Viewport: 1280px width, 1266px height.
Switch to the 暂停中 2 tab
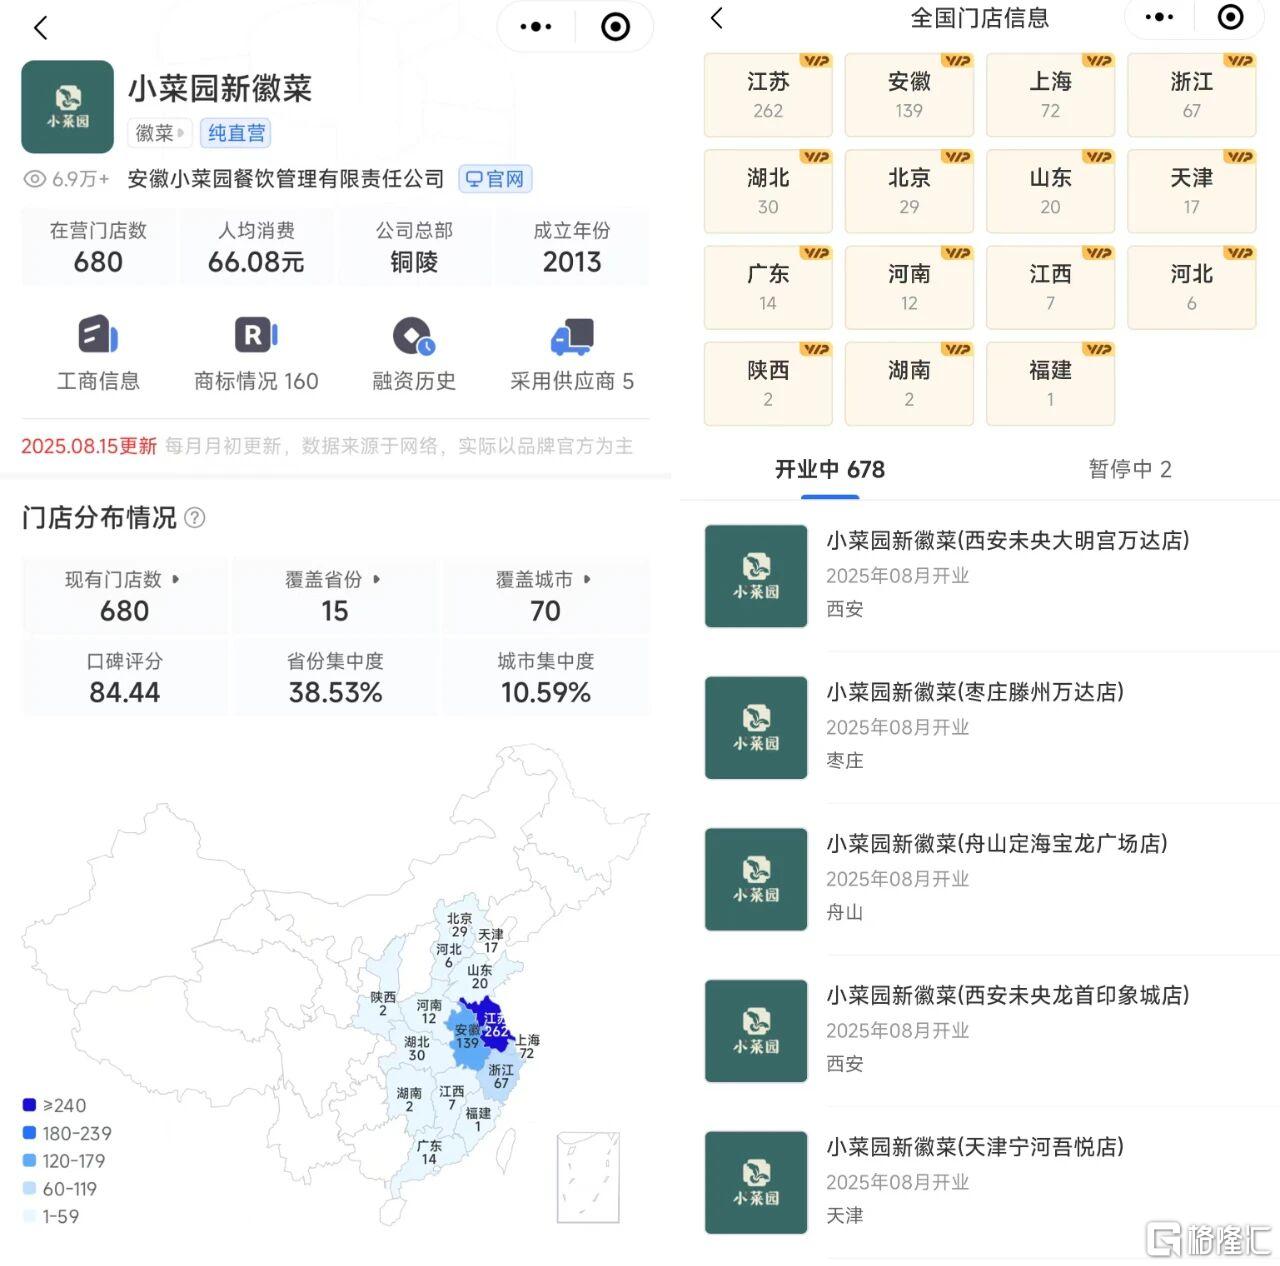[1130, 469]
